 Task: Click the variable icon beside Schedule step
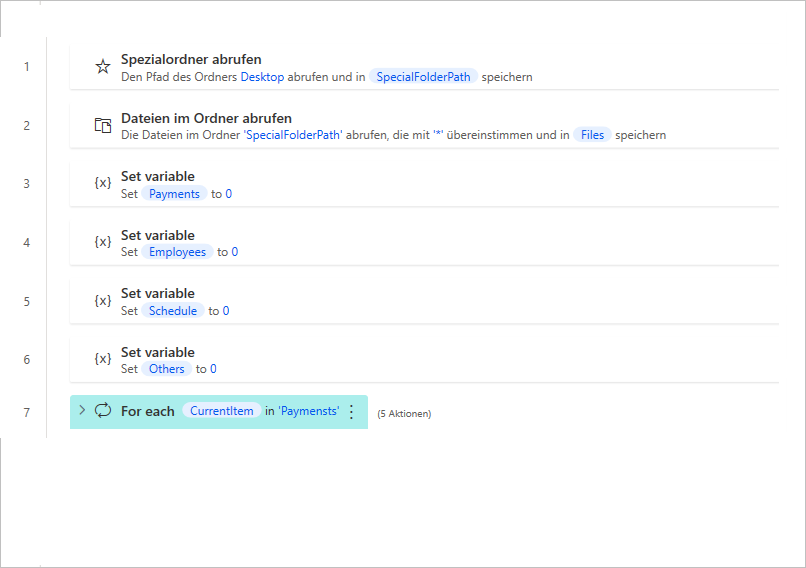[103, 300]
